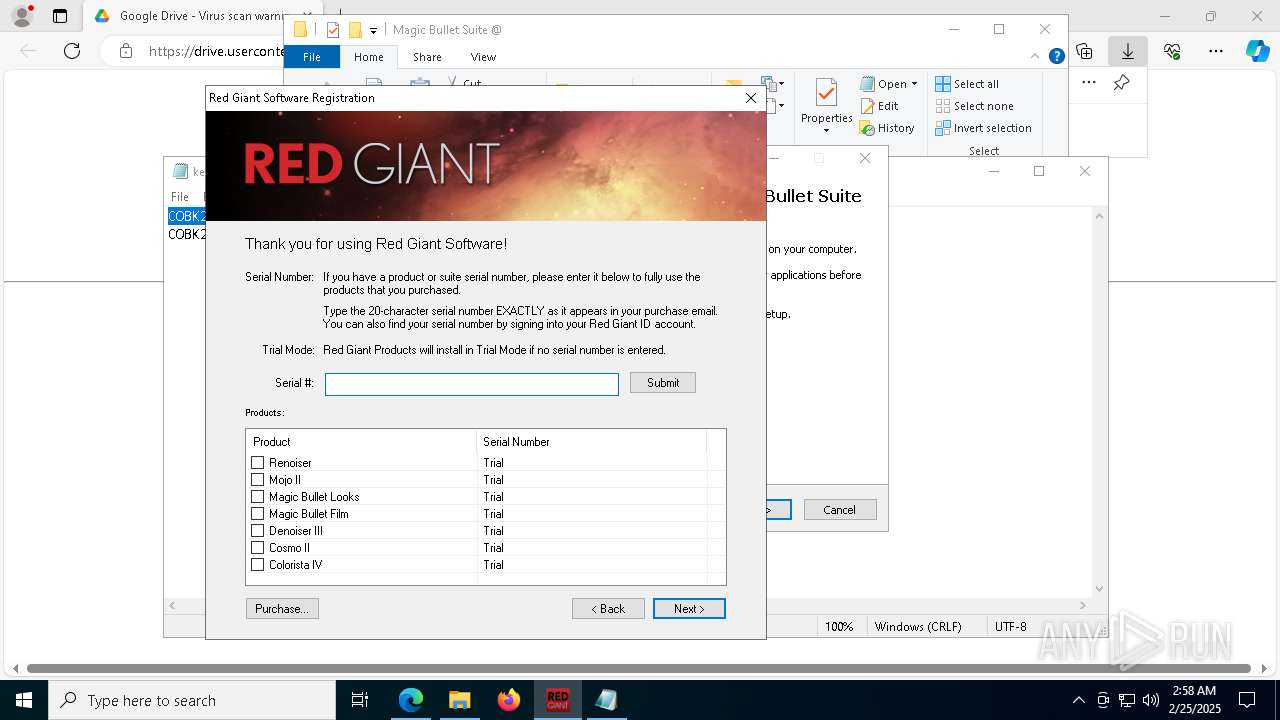Image resolution: width=1280 pixels, height=720 pixels.
Task: Check the Colorista IV checkbox
Action: 258,565
